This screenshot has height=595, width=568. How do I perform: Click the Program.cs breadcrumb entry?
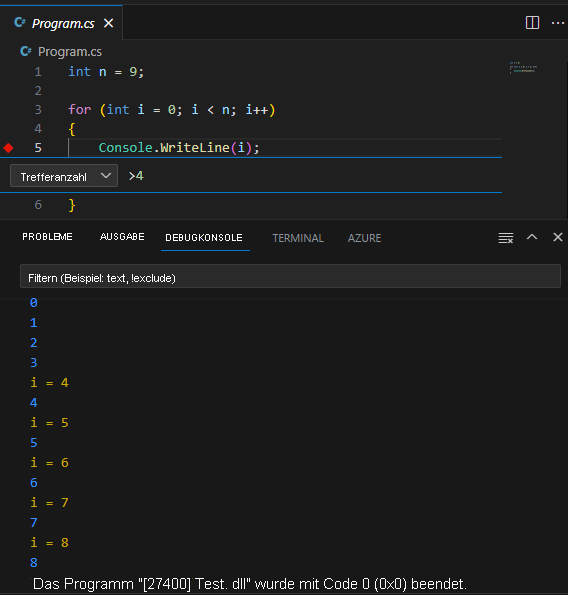tap(70, 52)
